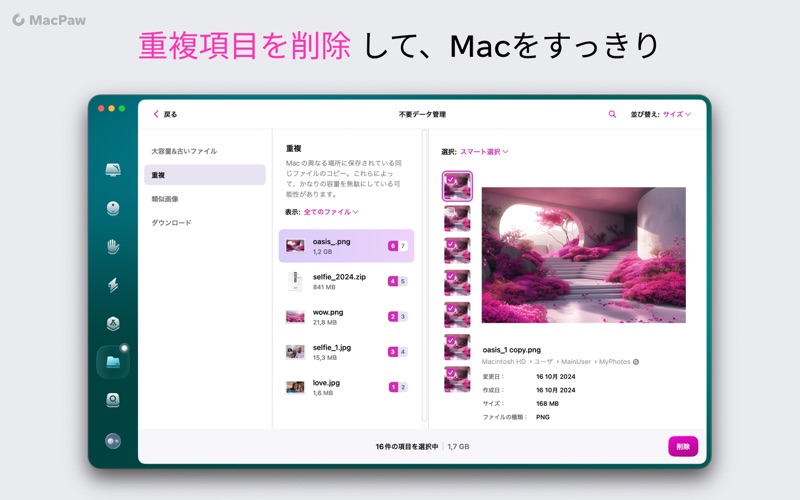Open the Applications icon in sidebar
The image size is (800, 500).
click(113, 323)
